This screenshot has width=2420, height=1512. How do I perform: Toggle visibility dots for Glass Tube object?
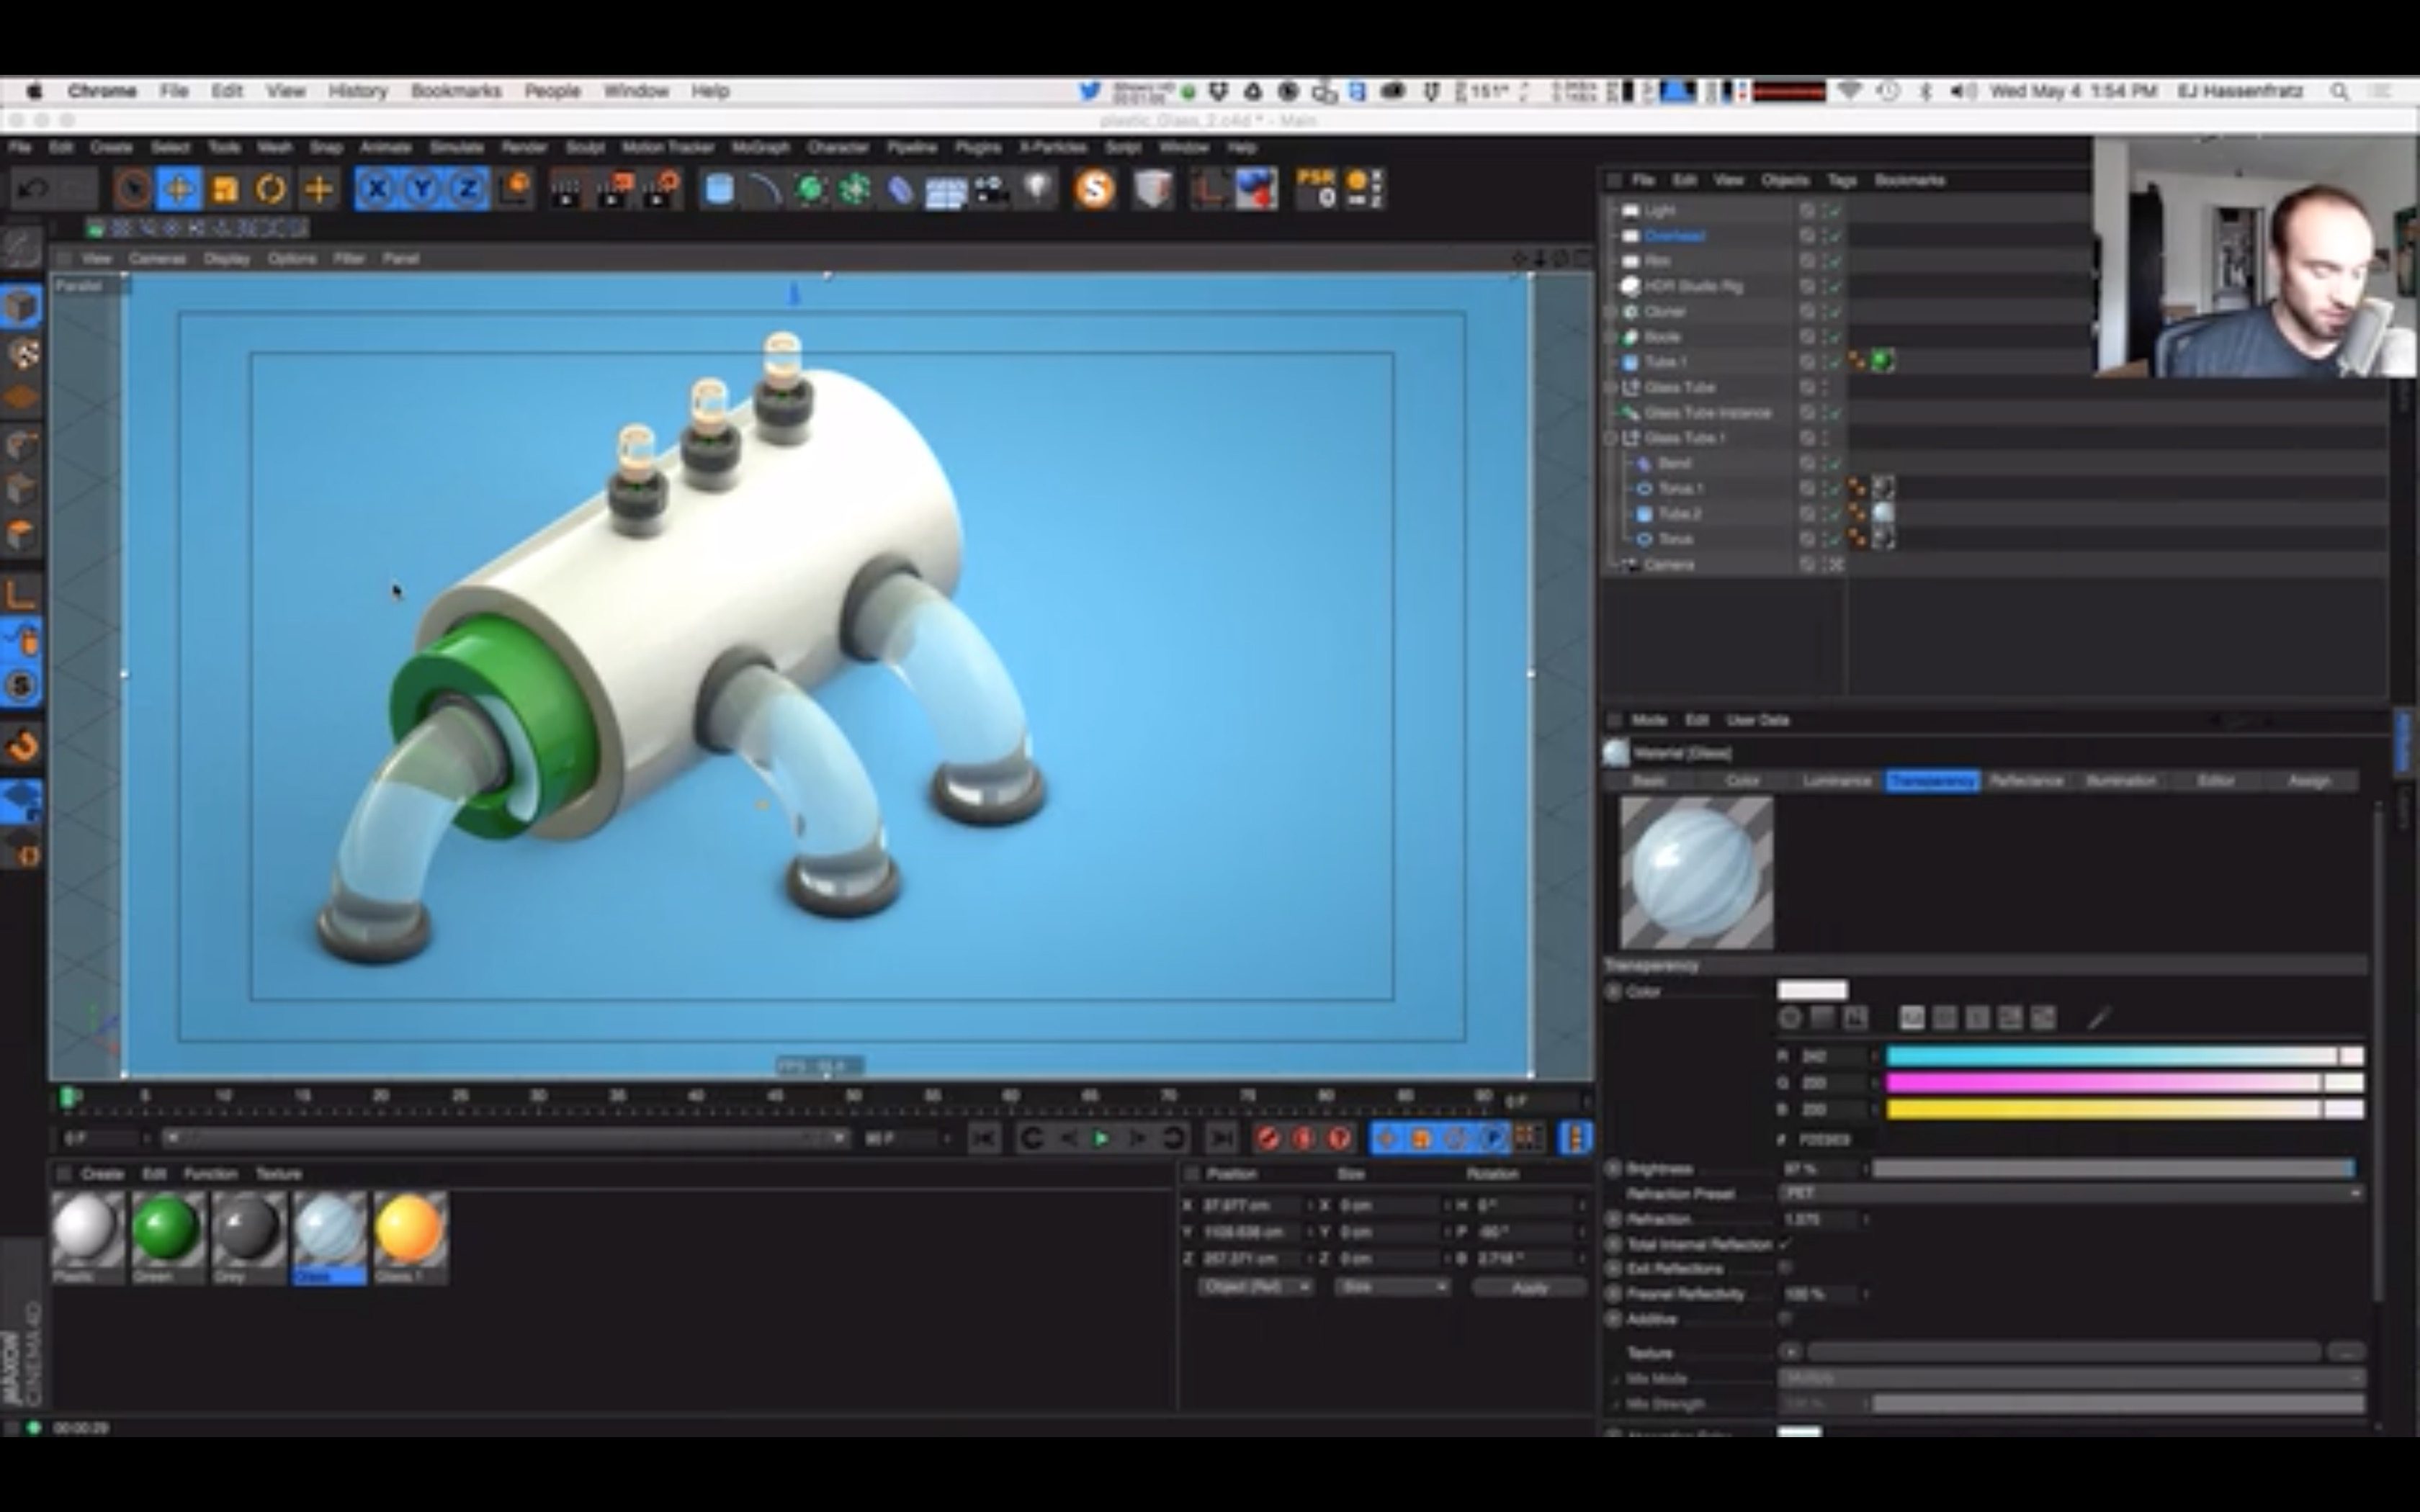point(1826,388)
